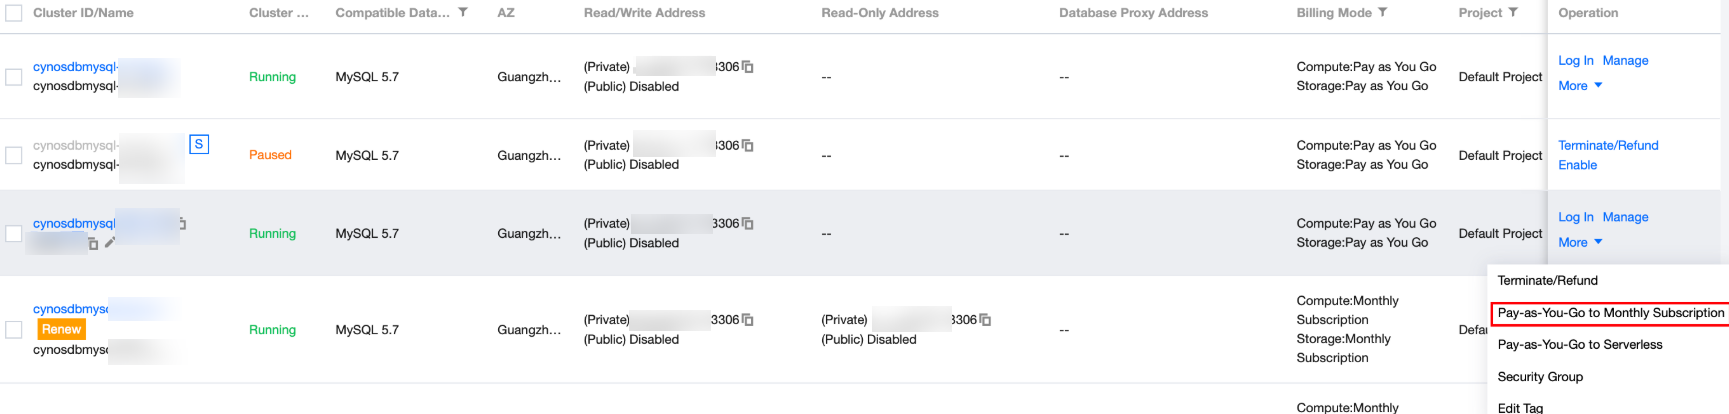Open Security Group from the More menu

click(x=1540, y=377)
